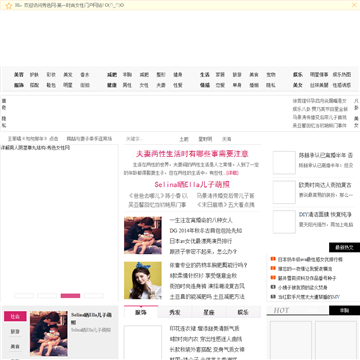
Task: Open the 家居 nav link
Action: coord(220,75)
